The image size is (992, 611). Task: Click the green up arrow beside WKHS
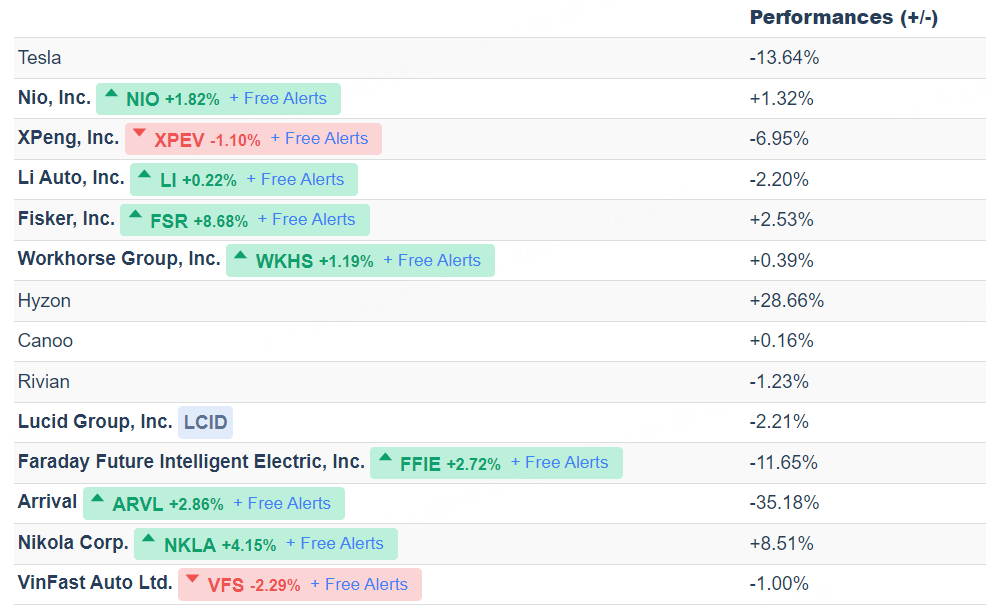click(x=241, y=256)
